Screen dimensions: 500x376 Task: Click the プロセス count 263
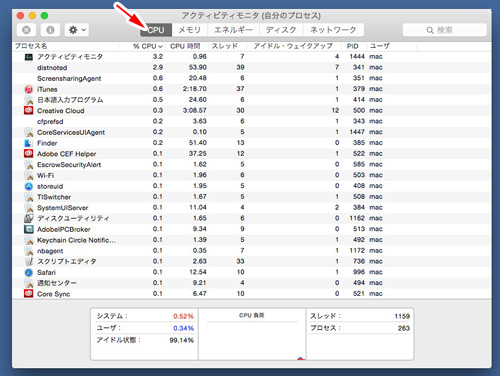click(x=404, y=328)
